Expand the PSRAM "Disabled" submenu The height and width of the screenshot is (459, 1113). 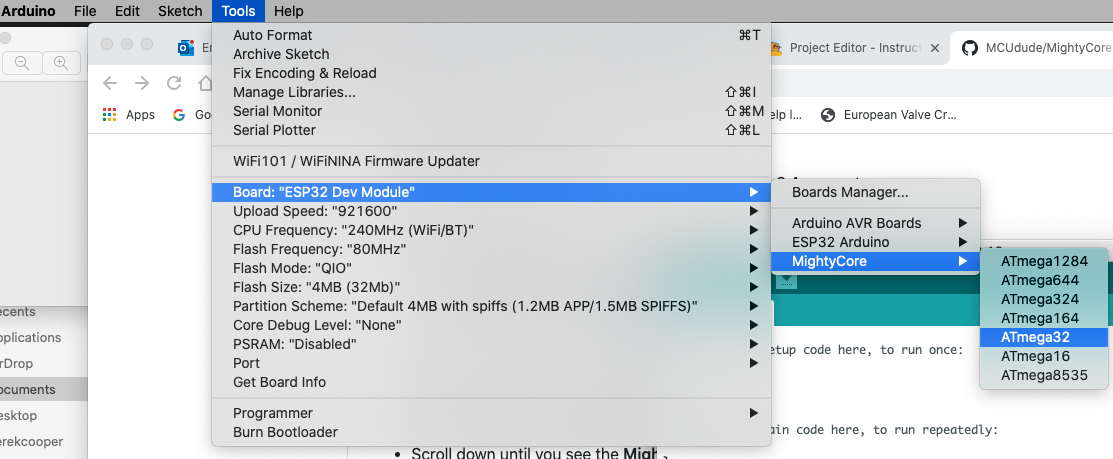[x=491, y=344]
